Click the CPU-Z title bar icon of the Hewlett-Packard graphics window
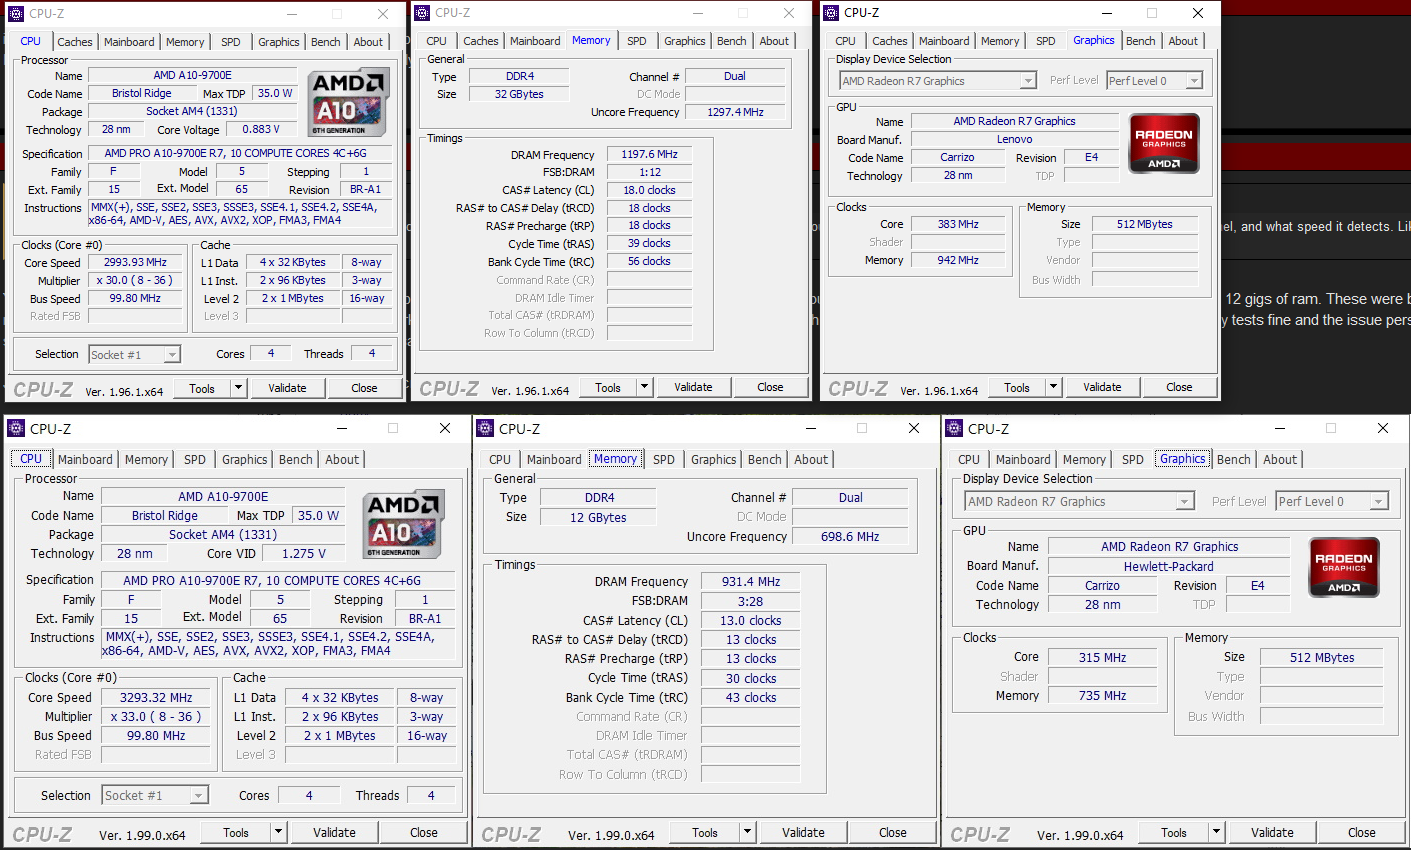The image size is (1411, 850). [x=954, y=428]
